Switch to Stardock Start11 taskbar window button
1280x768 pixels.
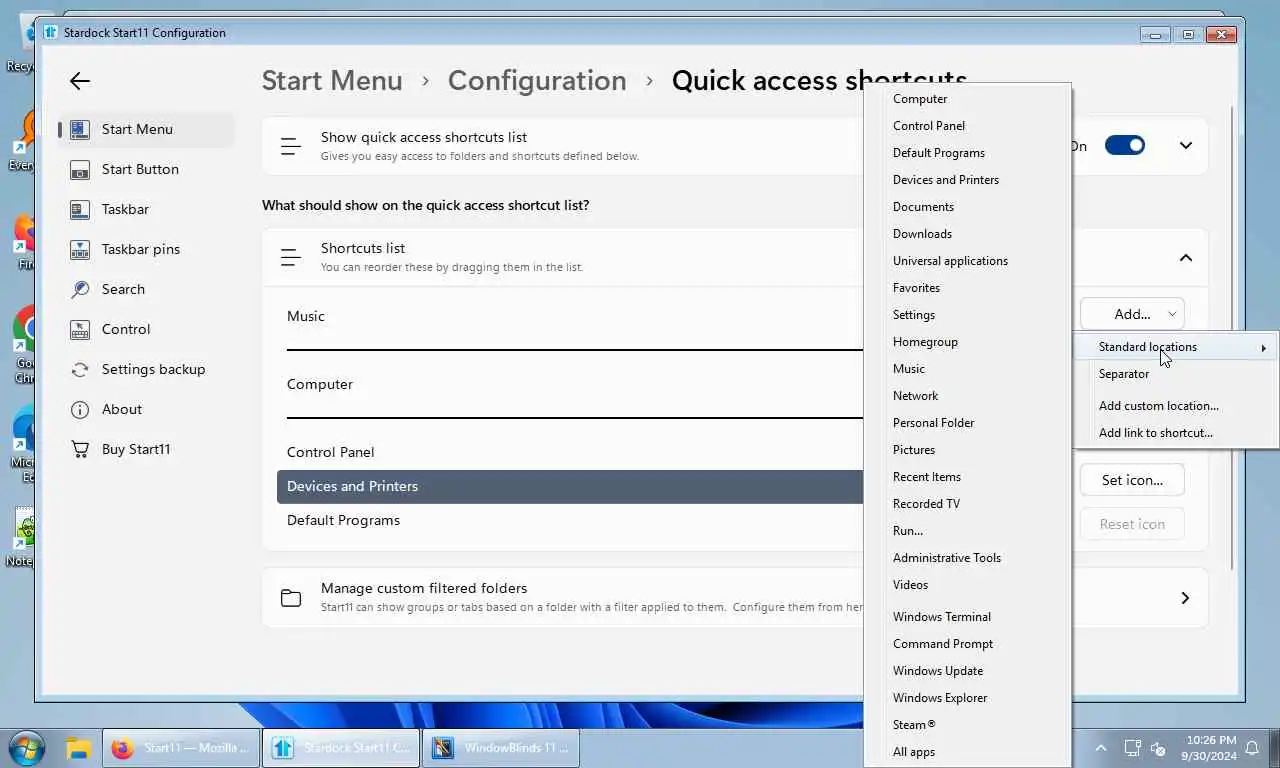coord(341,748)
